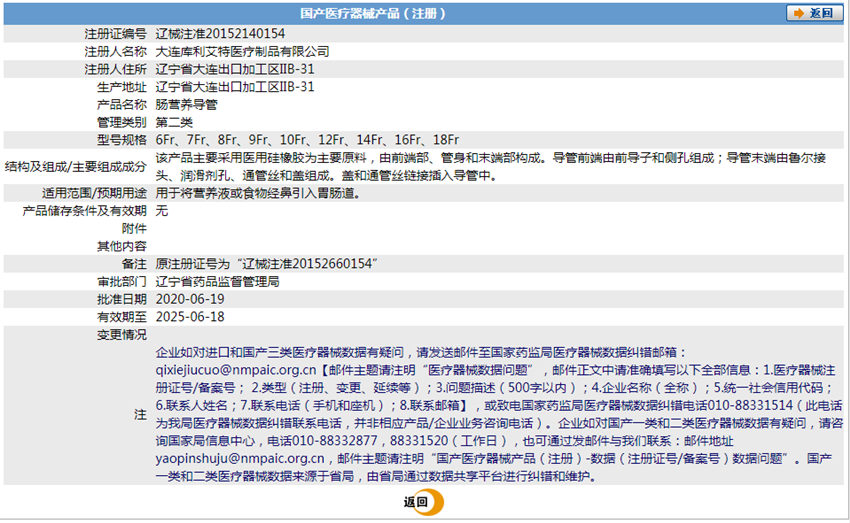
Task: Click the 审批部门 label
Action: point(122,281)
